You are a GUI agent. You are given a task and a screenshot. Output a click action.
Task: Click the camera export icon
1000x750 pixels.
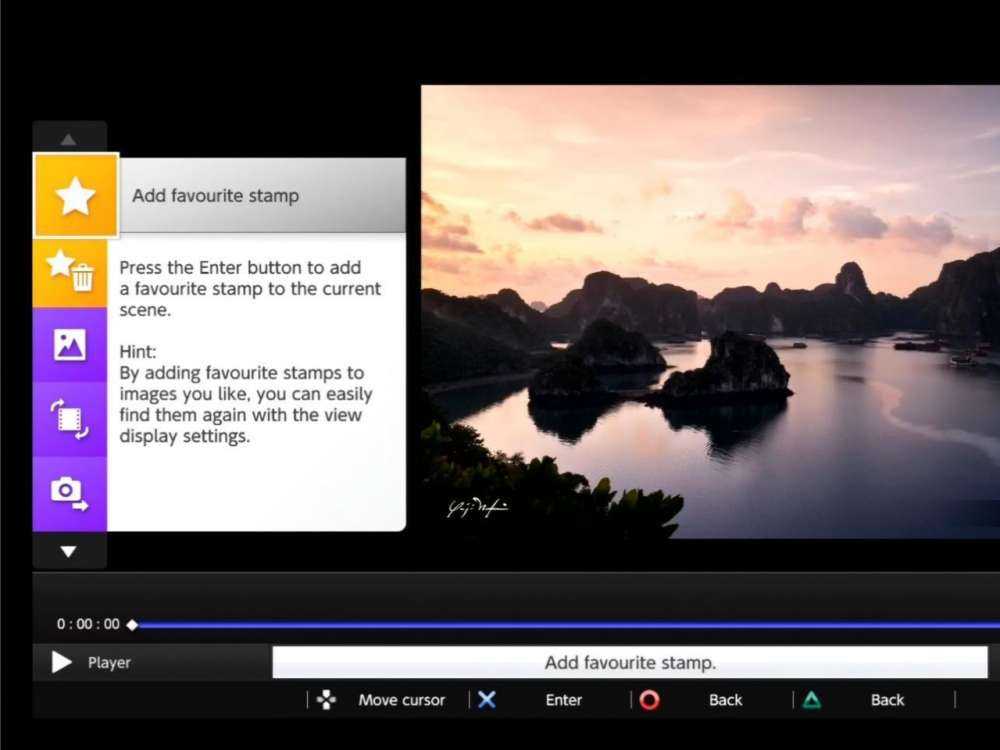pos(70,492)
